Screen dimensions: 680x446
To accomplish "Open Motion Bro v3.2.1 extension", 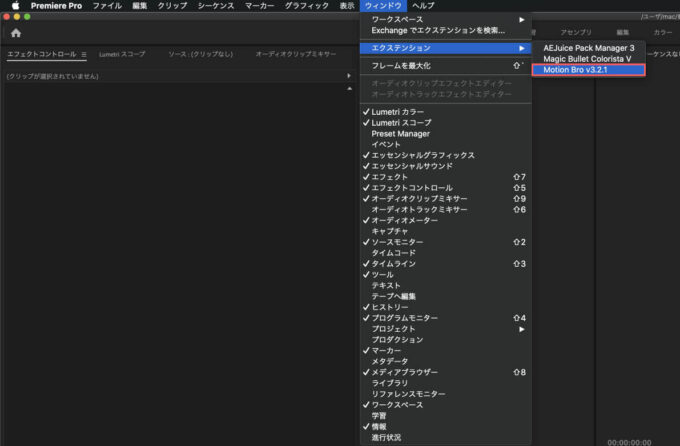I will tap(588, 70).
